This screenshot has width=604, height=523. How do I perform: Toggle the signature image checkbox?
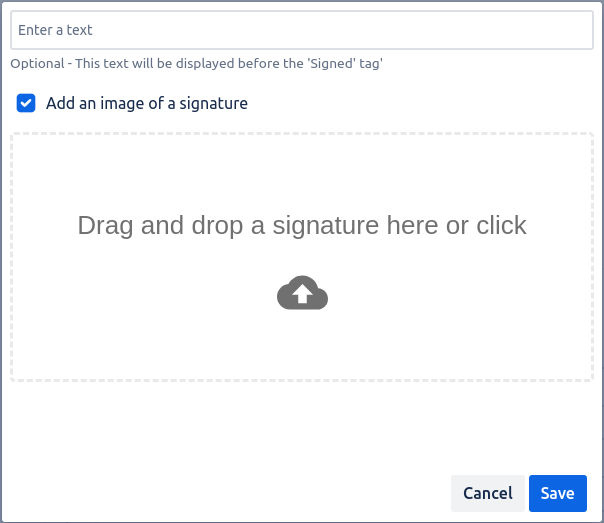tap(26, 103)
